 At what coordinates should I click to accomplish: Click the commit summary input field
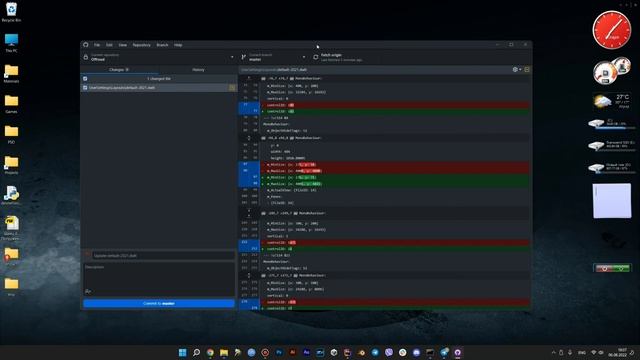tap(164, 256)
